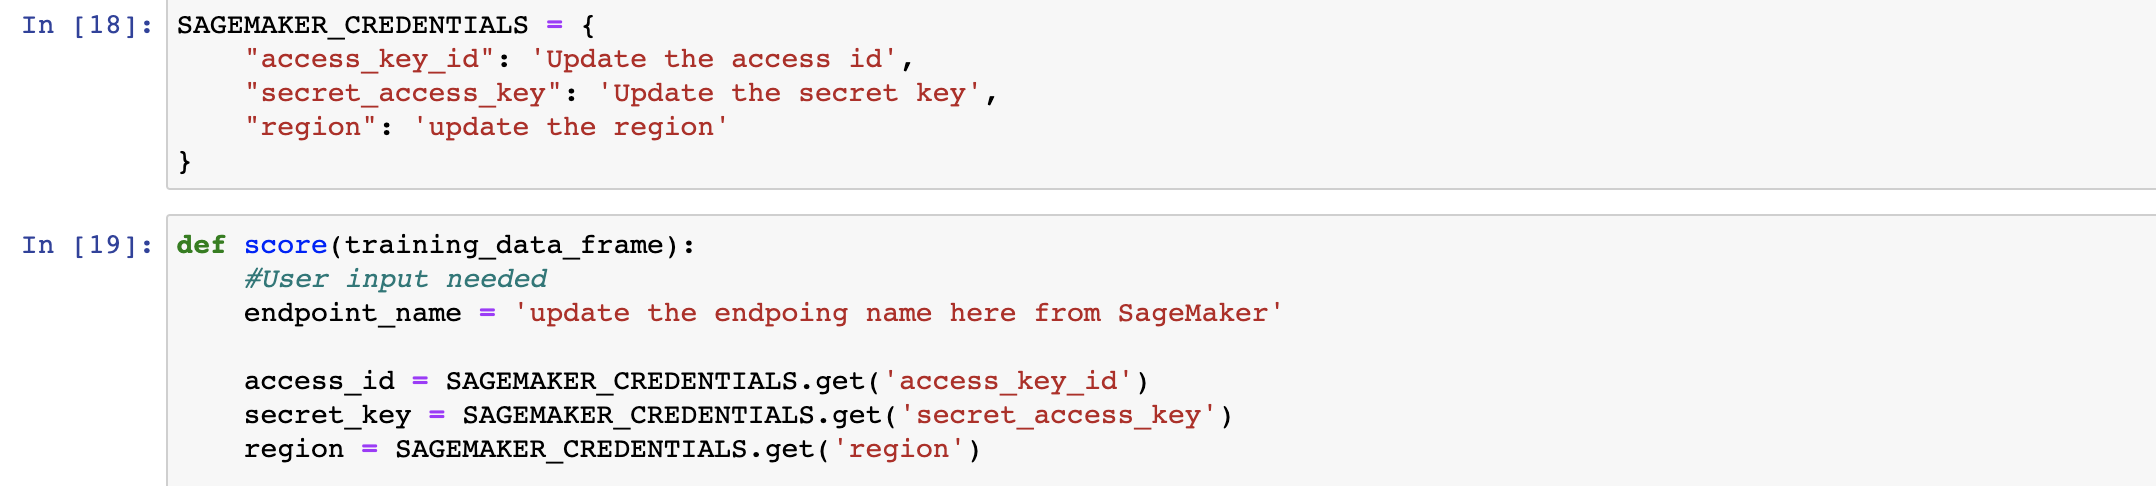Click the closing brace of the credentials dict
This screenshot has width=2156, height=486.
[184, 161]
